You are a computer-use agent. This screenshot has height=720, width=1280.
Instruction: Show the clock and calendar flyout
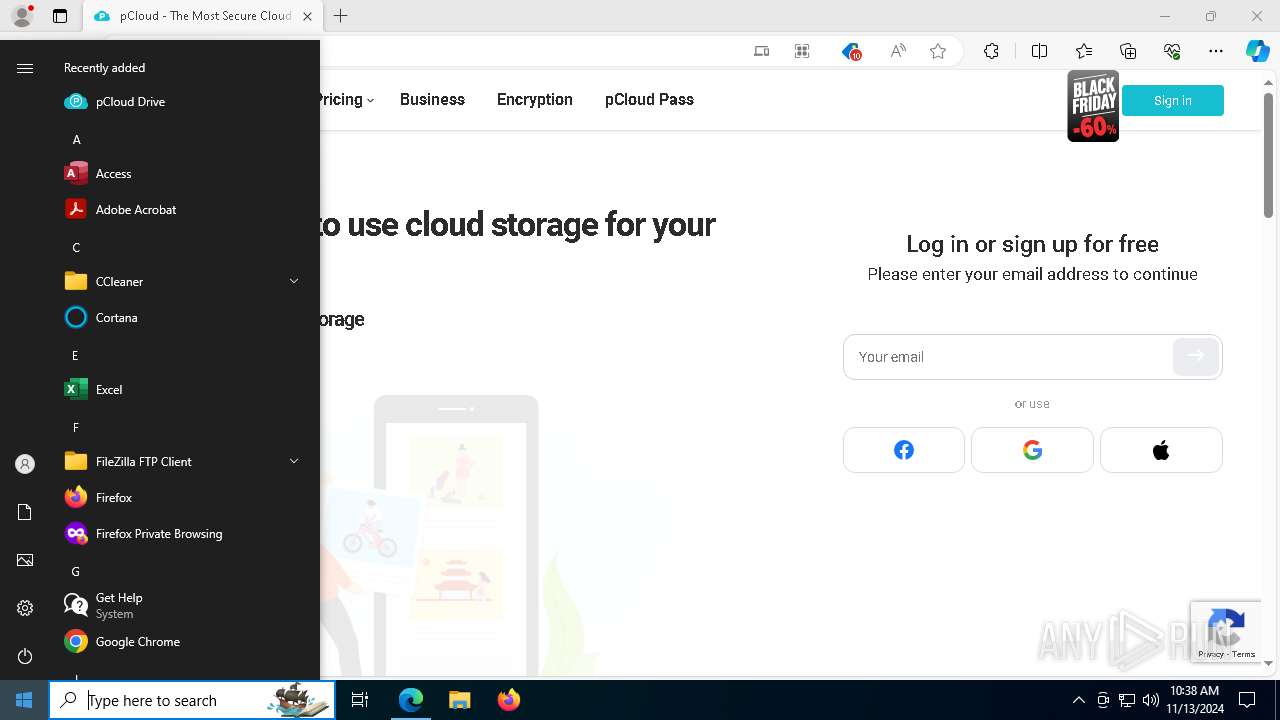coord(1194,700)
